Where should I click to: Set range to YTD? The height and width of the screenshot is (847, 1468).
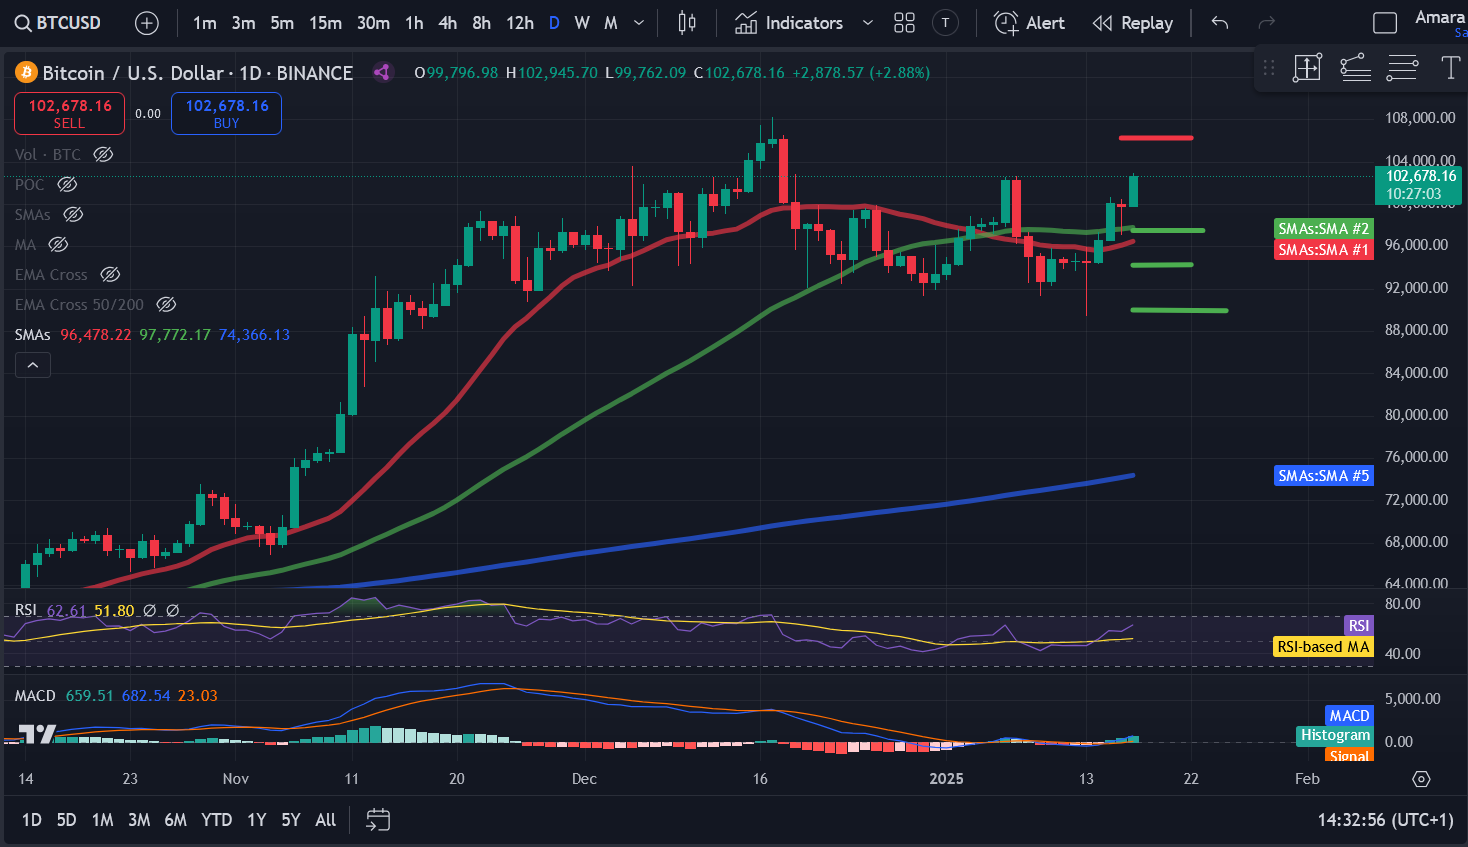click(x=216, y=820)
